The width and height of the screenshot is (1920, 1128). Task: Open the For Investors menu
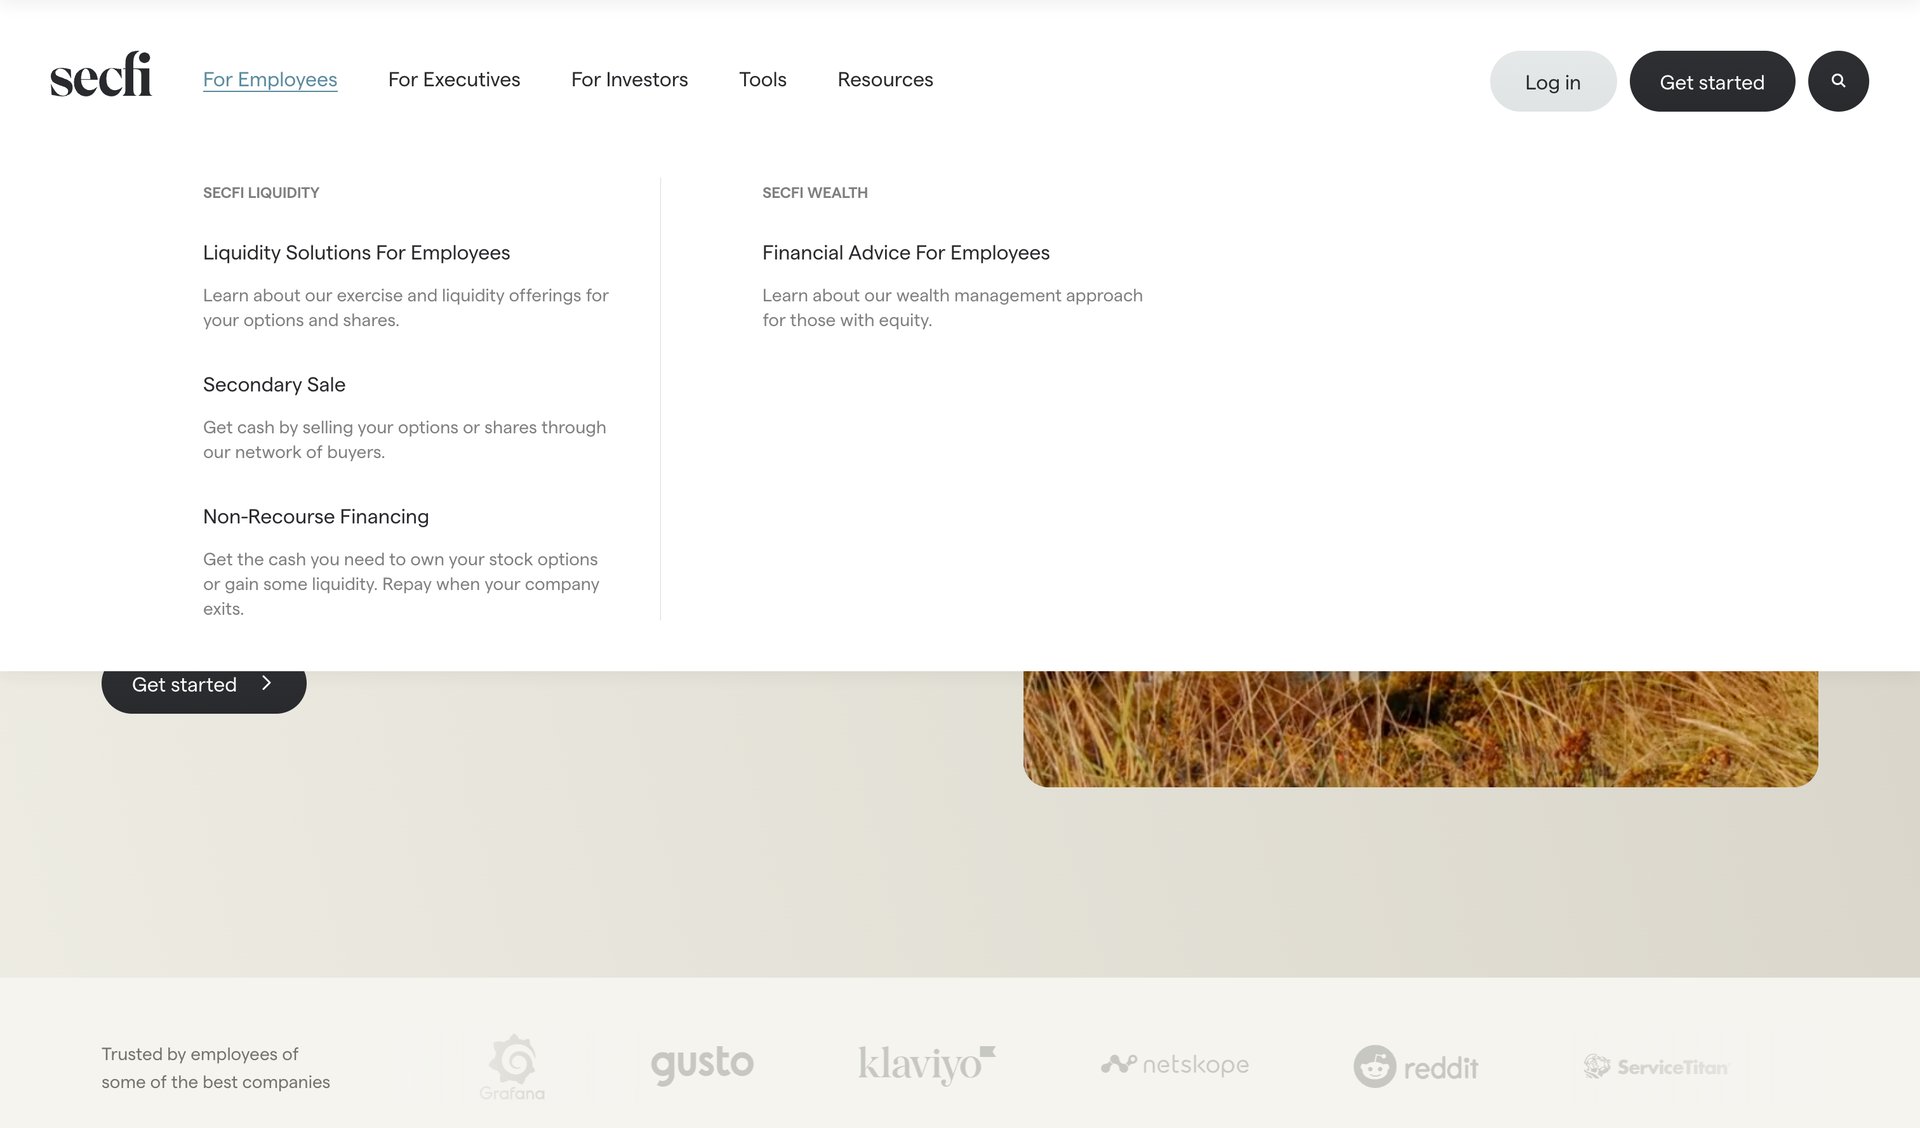(x=629, y=79)
